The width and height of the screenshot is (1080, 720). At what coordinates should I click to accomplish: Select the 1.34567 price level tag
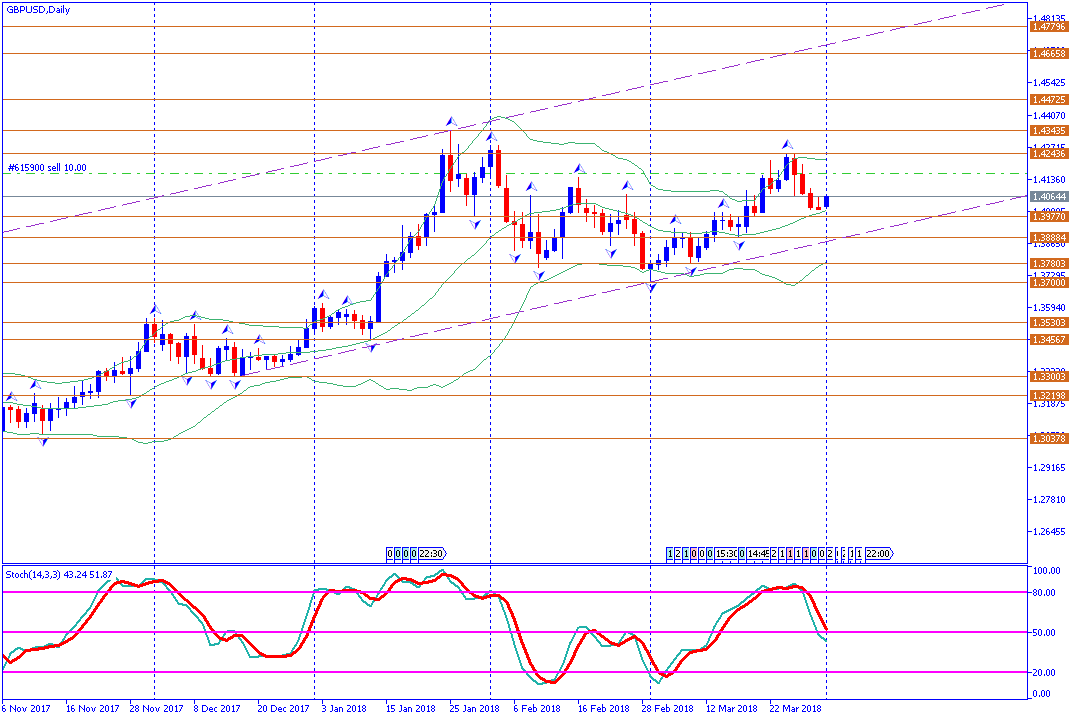1049,340
